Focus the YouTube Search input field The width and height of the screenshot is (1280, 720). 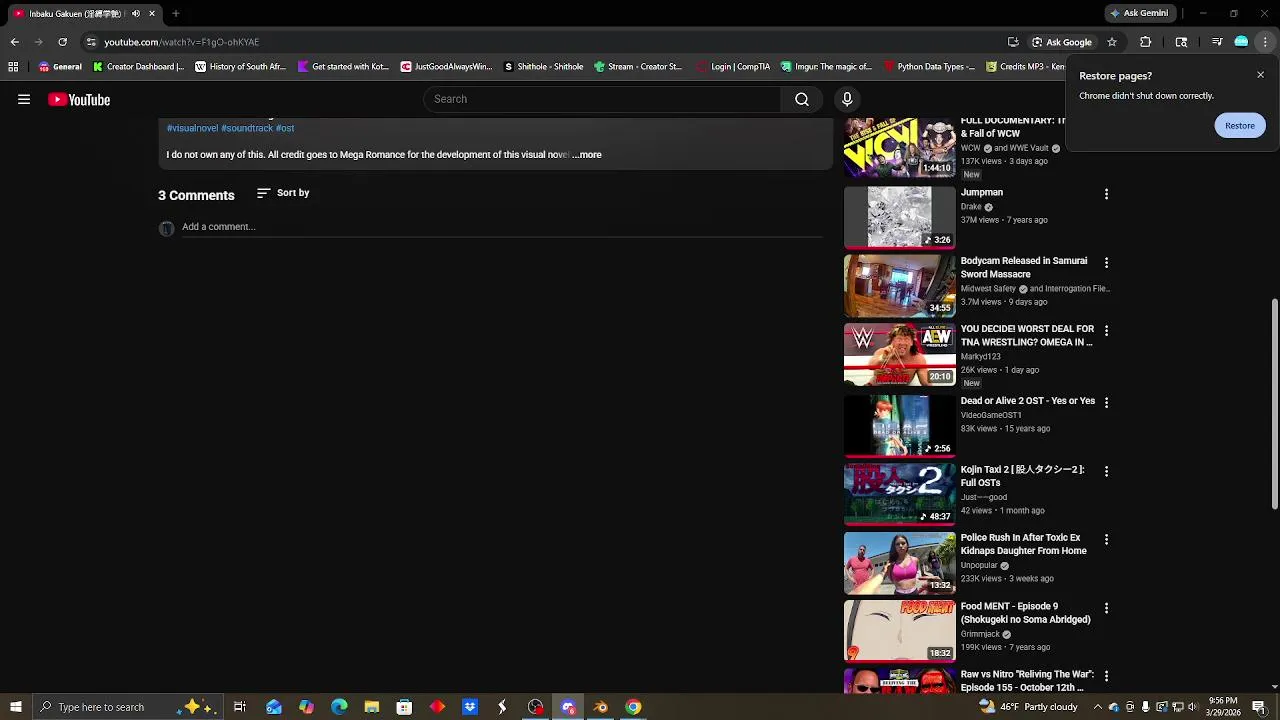click(x=602, y=99)
